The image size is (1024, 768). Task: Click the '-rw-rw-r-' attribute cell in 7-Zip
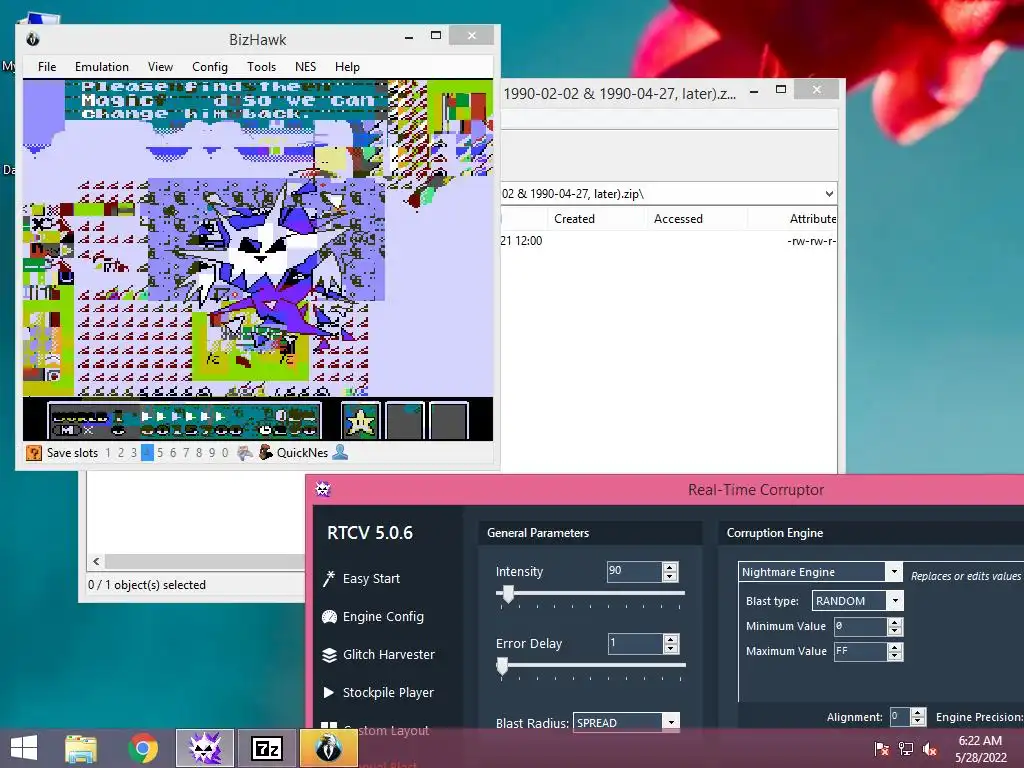(811, 241)
